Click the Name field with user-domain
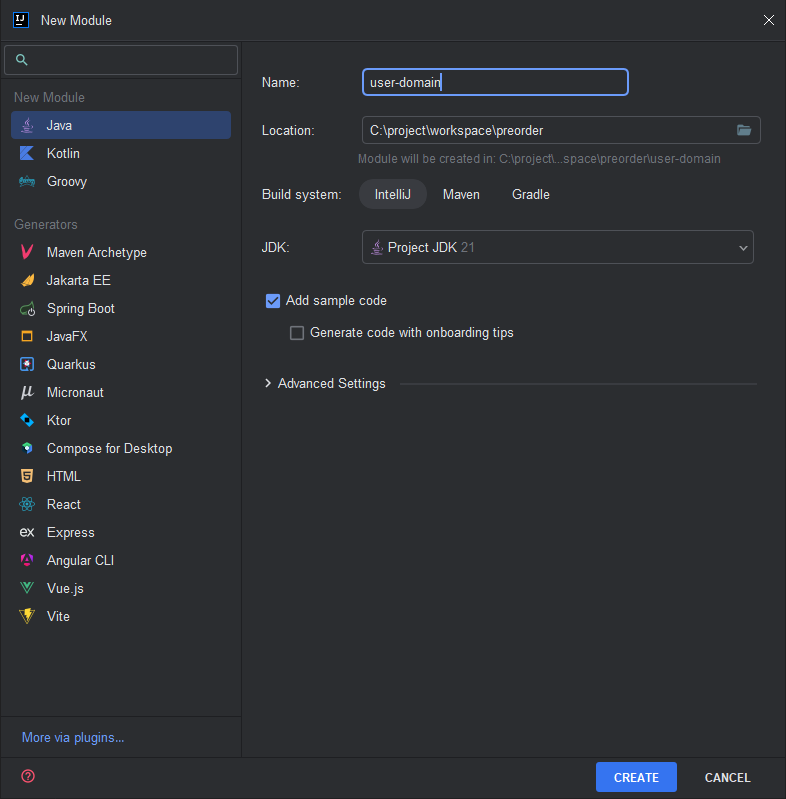Image resolution: width=786 pixels, height=799 pixels. pos(495,82)
